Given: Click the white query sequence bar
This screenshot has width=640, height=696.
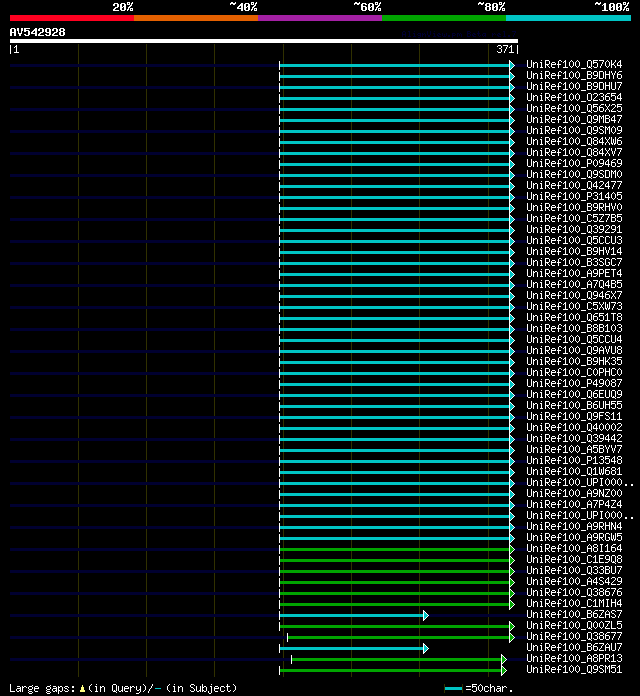Looking at the screenshot, I should [x=264, y=41].
